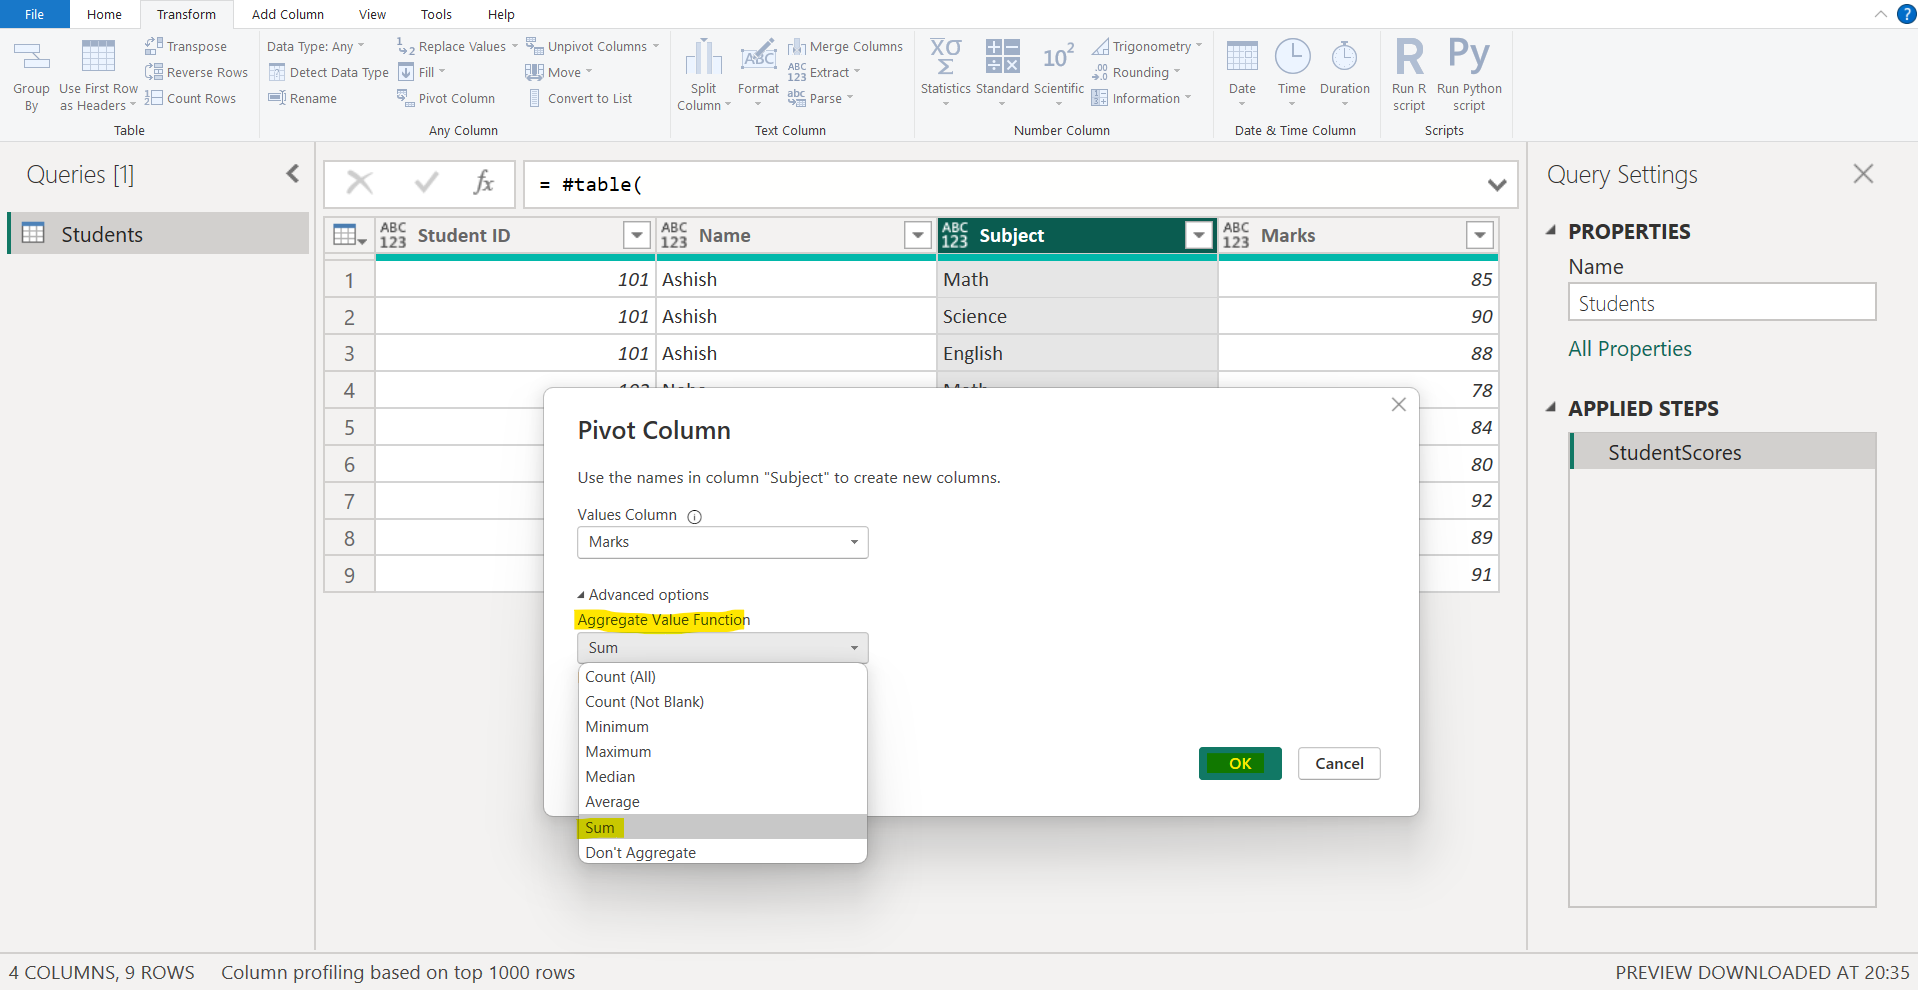Click the Statistics icon in Number Column
This screenshot has height=990, width=1918.
pyautogui.click(x=945, y=58)
